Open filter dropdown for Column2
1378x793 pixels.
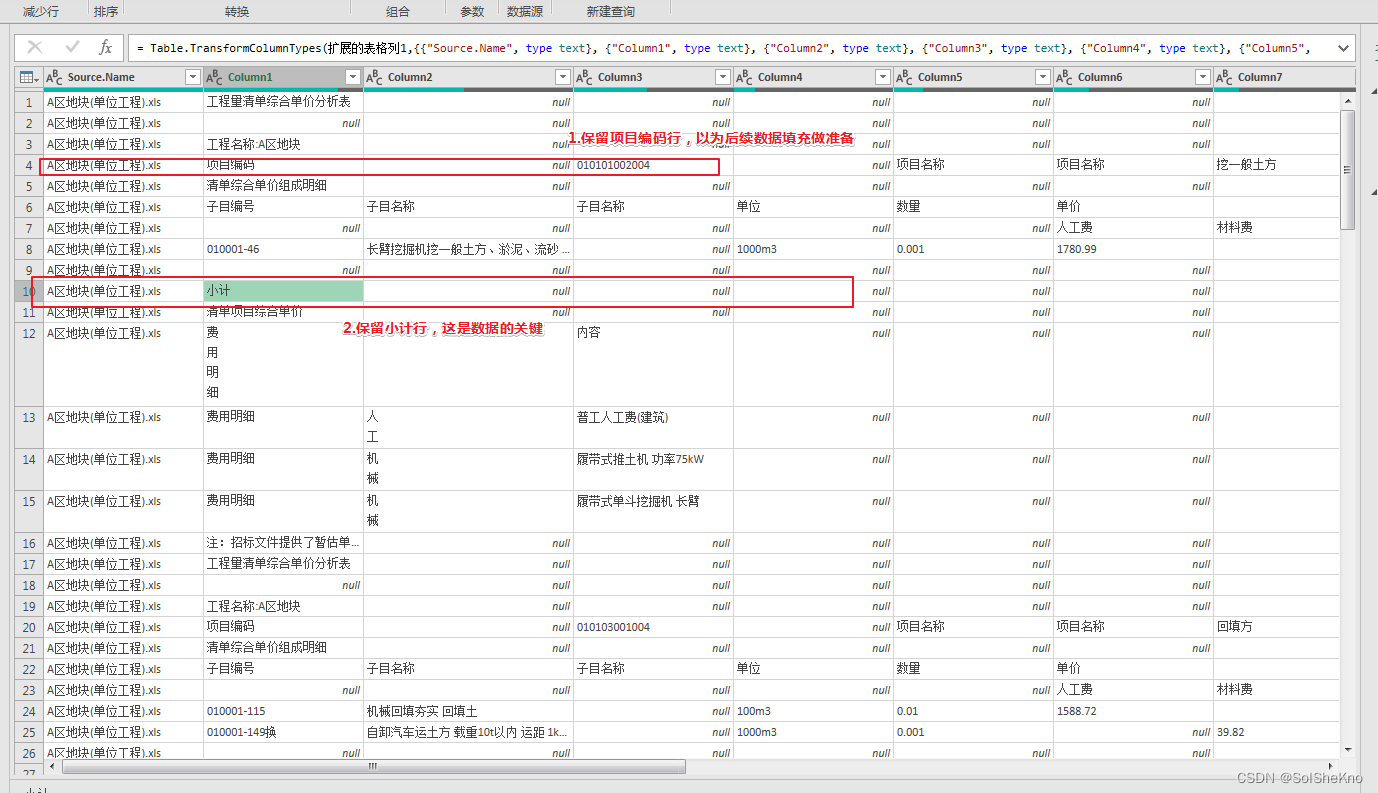[563, 77]
